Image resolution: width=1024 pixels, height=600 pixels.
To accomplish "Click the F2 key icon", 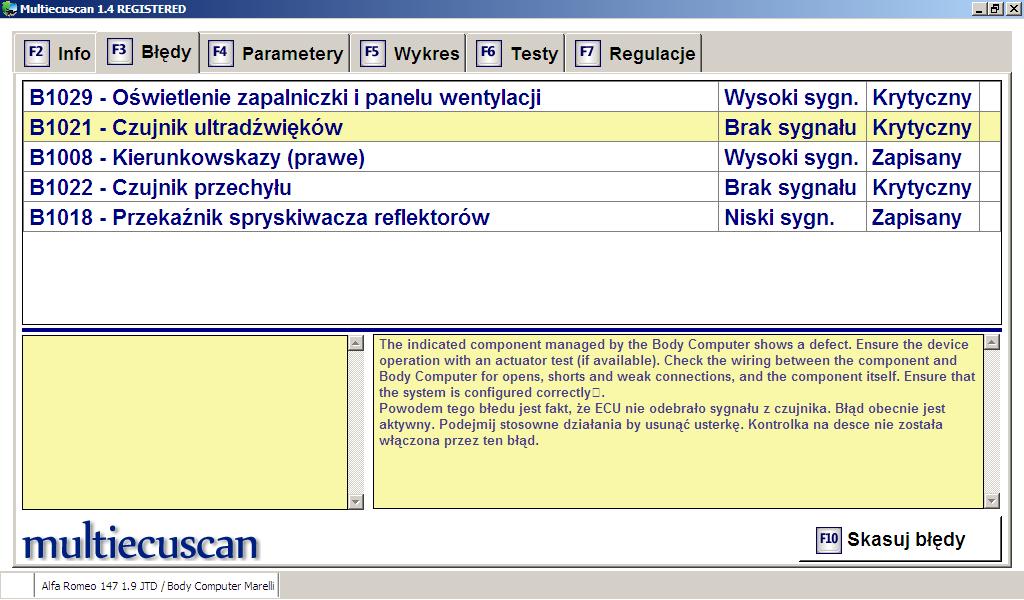I will (37, 53).
